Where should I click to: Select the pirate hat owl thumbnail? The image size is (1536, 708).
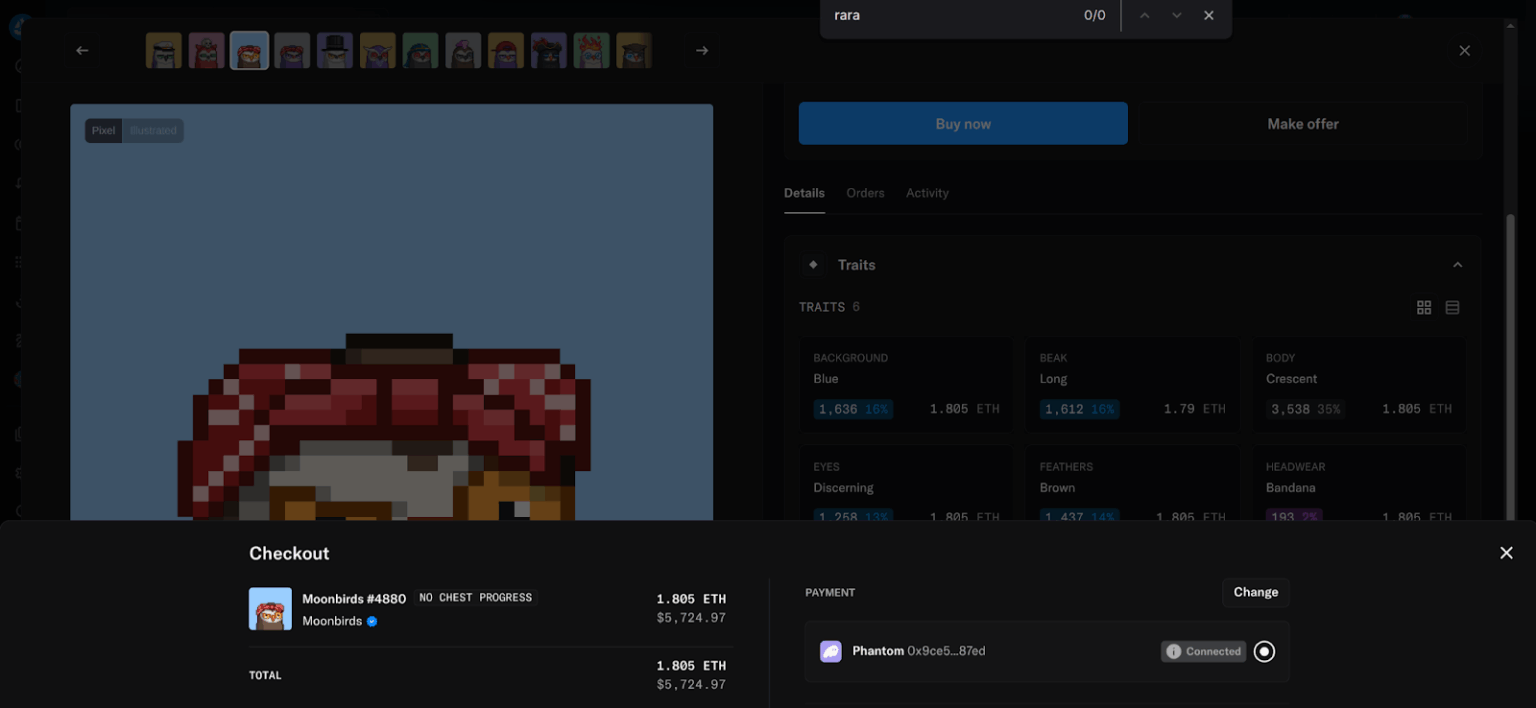coord(549,50)
